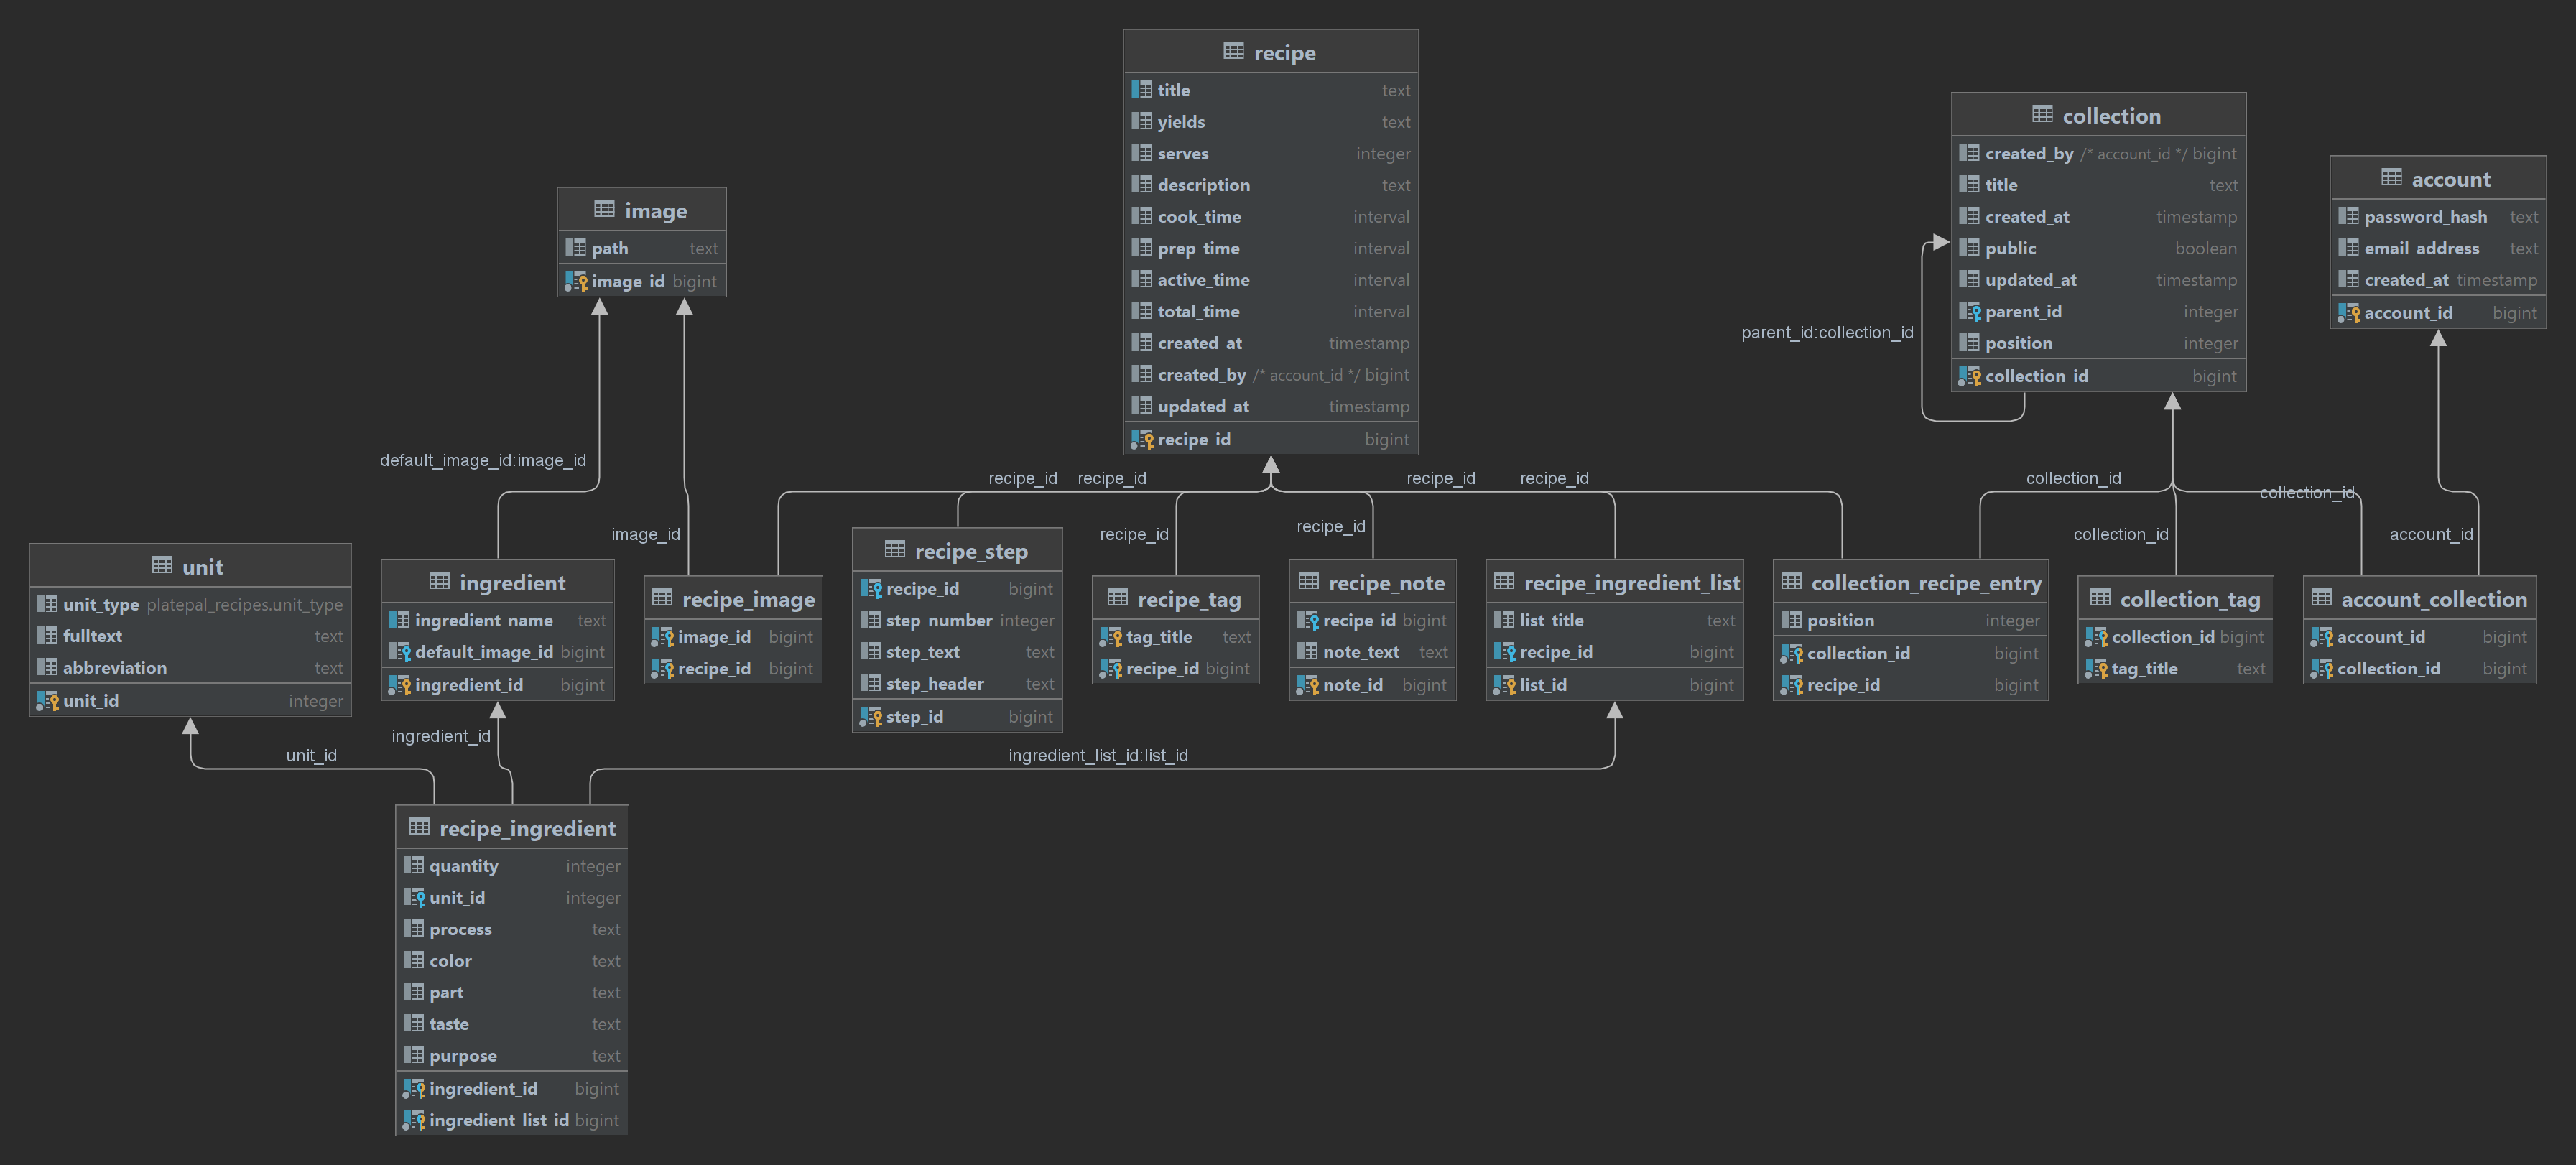
Task: Click the collection_tag table header icon
Action: (x=2100, y=598)
